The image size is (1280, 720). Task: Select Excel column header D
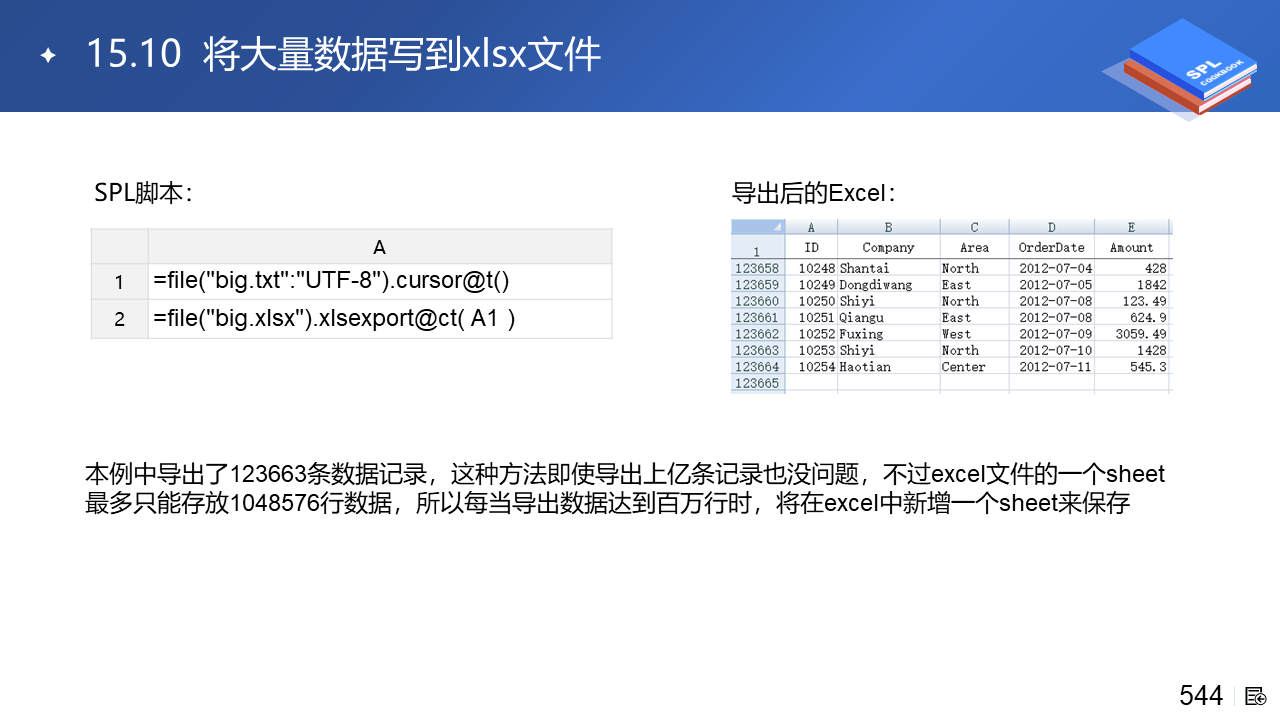point(1052,227)
